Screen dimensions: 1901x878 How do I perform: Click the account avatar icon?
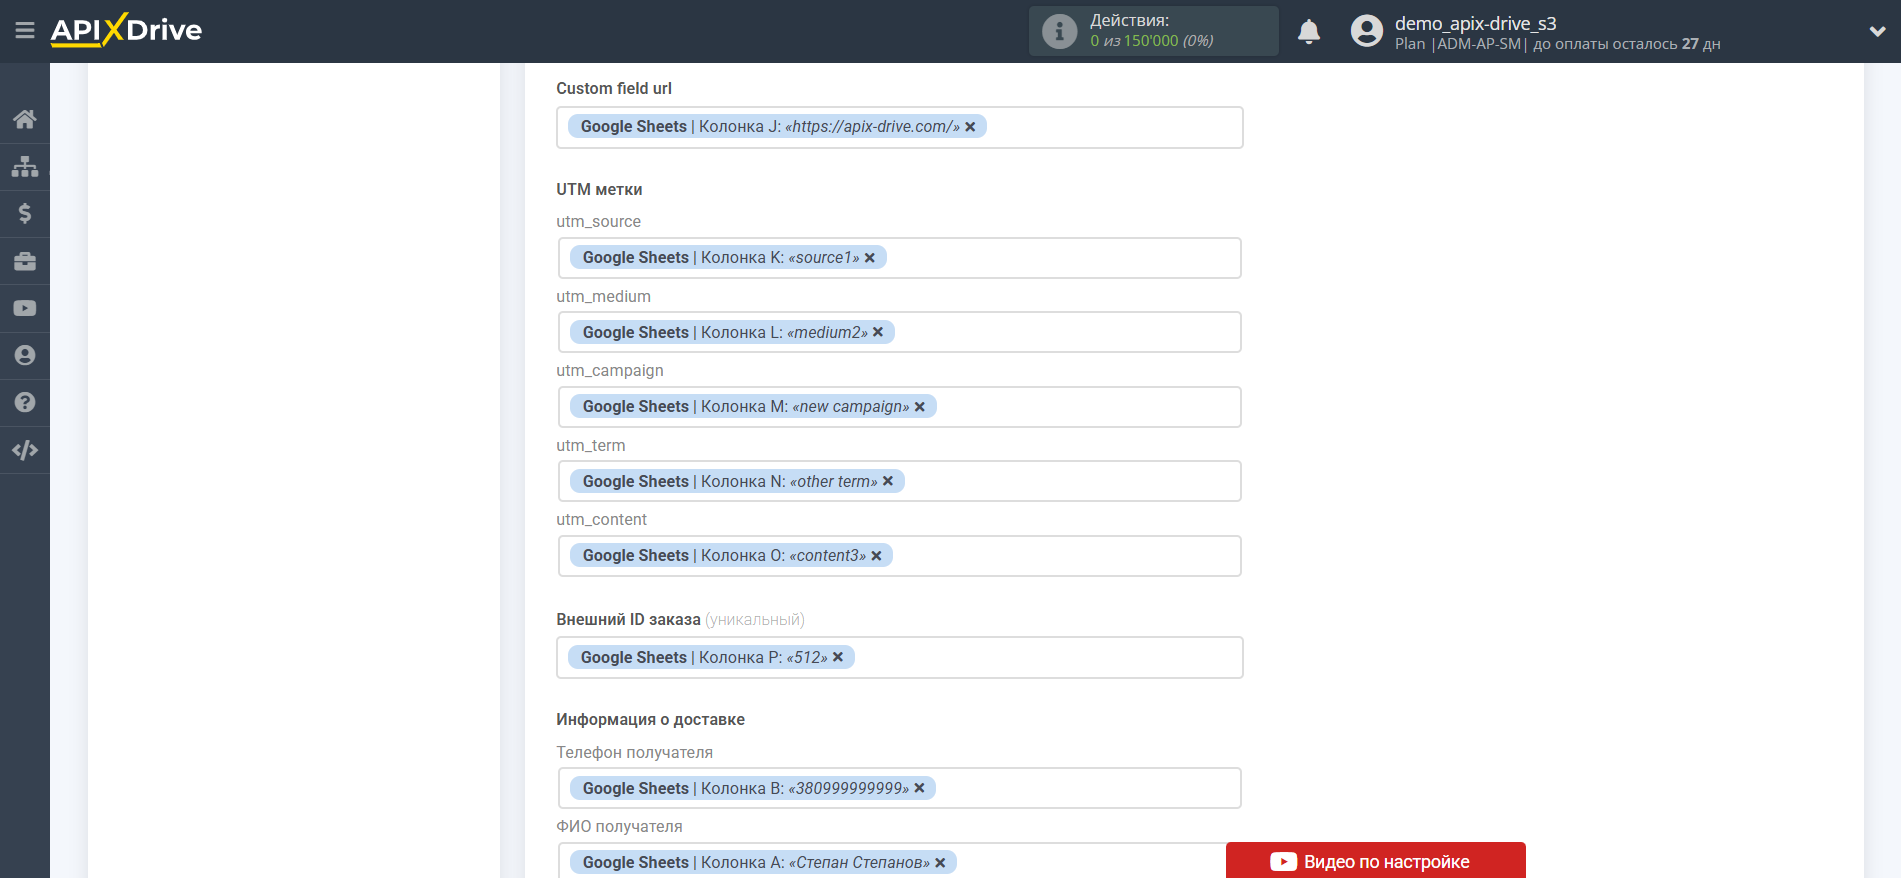[x=1366, y=31]
